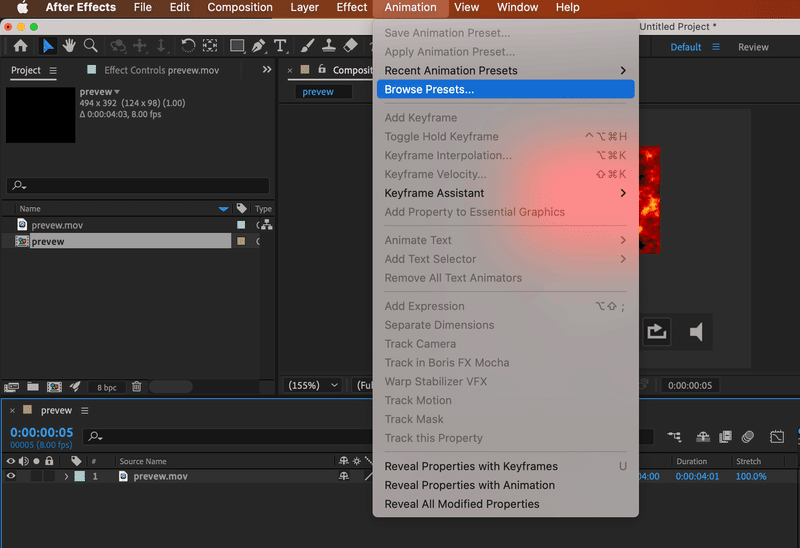This screenshot has height=548, width=800.
Task: Open the magnification (155%) dropdown
Action: (313, 385)
